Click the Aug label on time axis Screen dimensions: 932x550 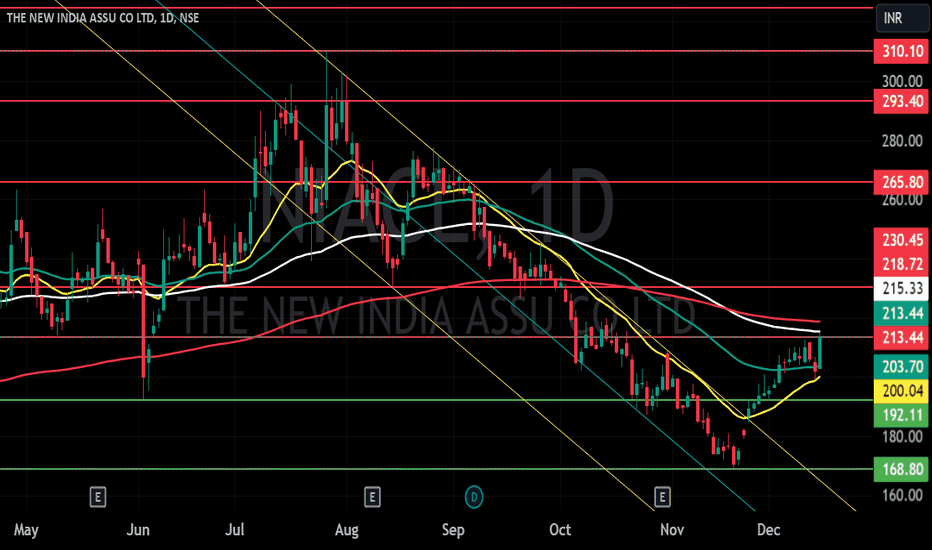coord(347,530)
